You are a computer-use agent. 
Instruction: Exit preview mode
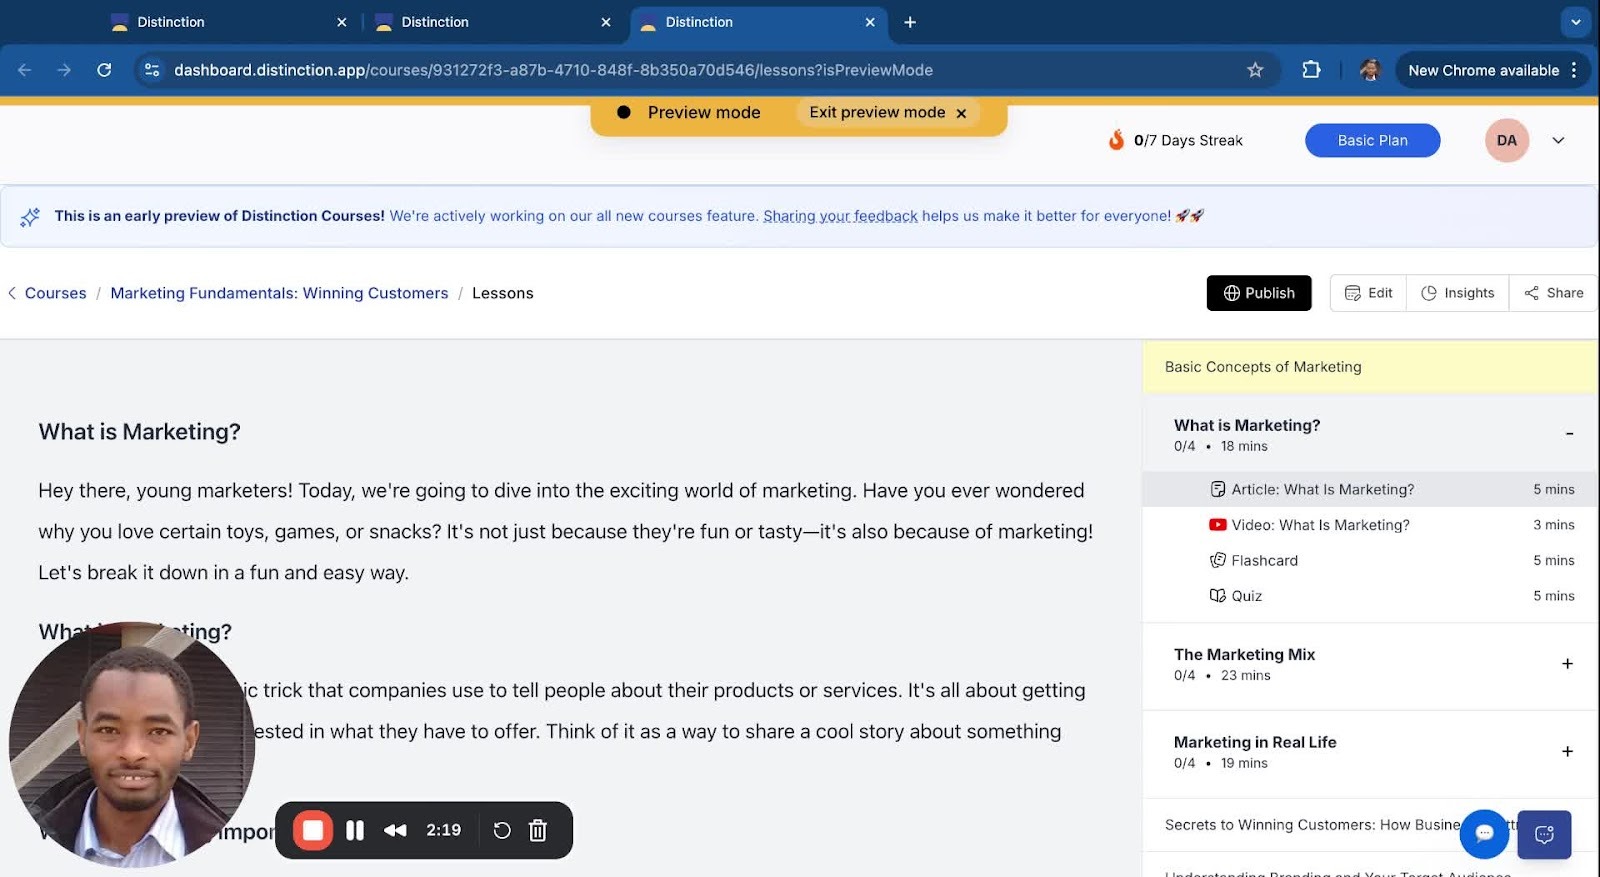pyautogui.click(x=887, y=113)
